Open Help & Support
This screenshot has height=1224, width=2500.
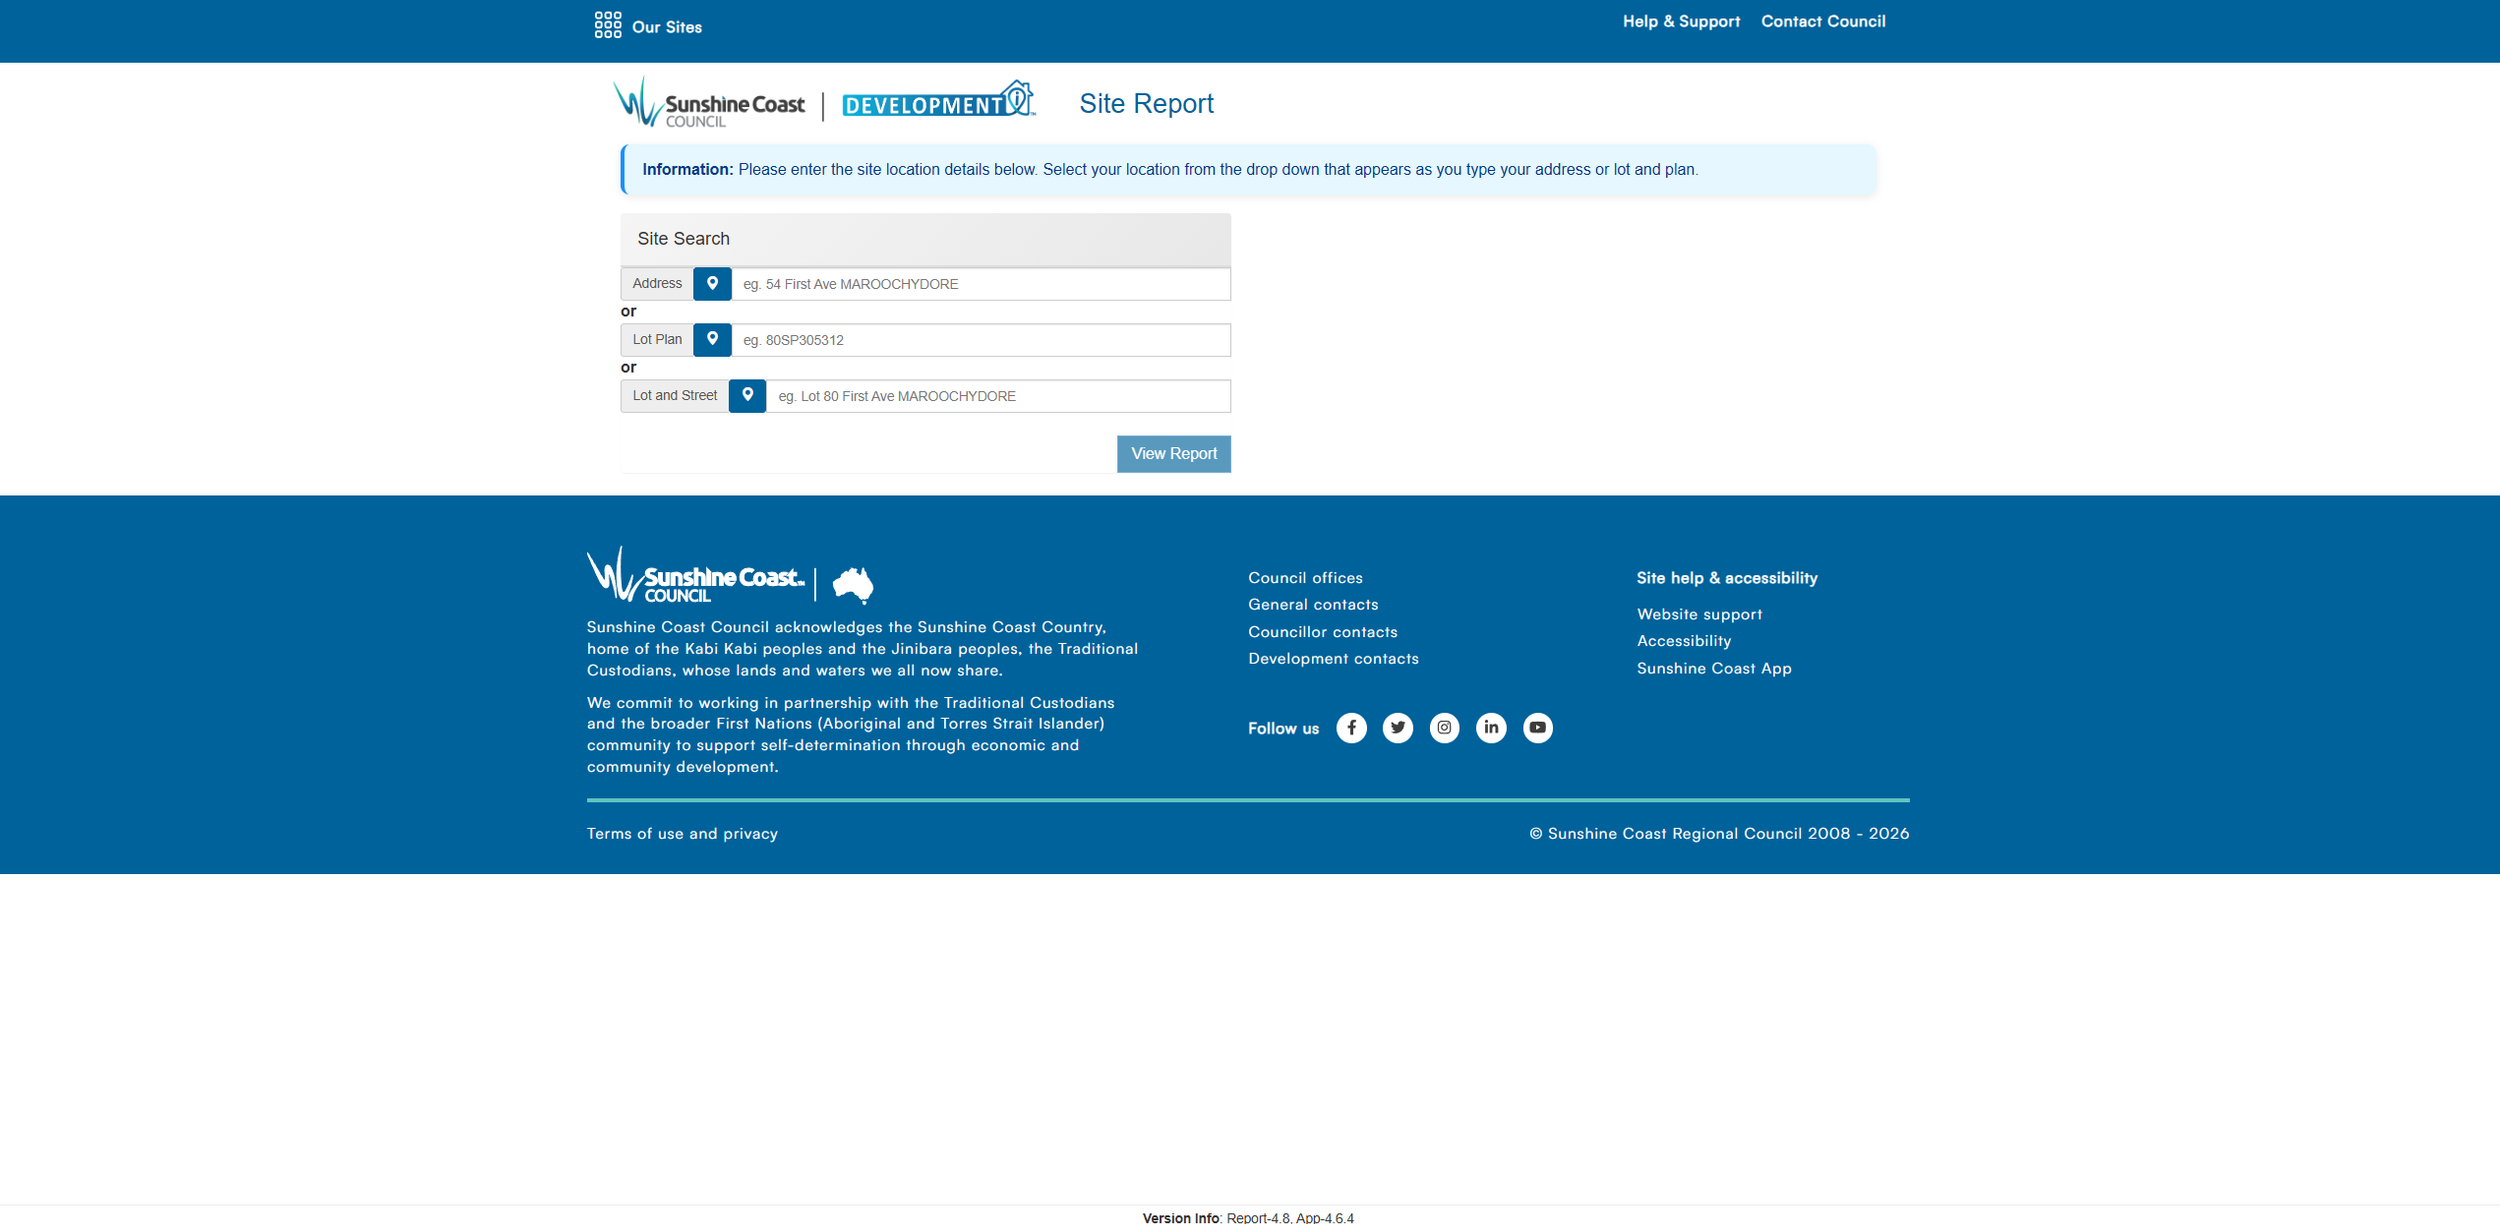(x=1681, y=21)
